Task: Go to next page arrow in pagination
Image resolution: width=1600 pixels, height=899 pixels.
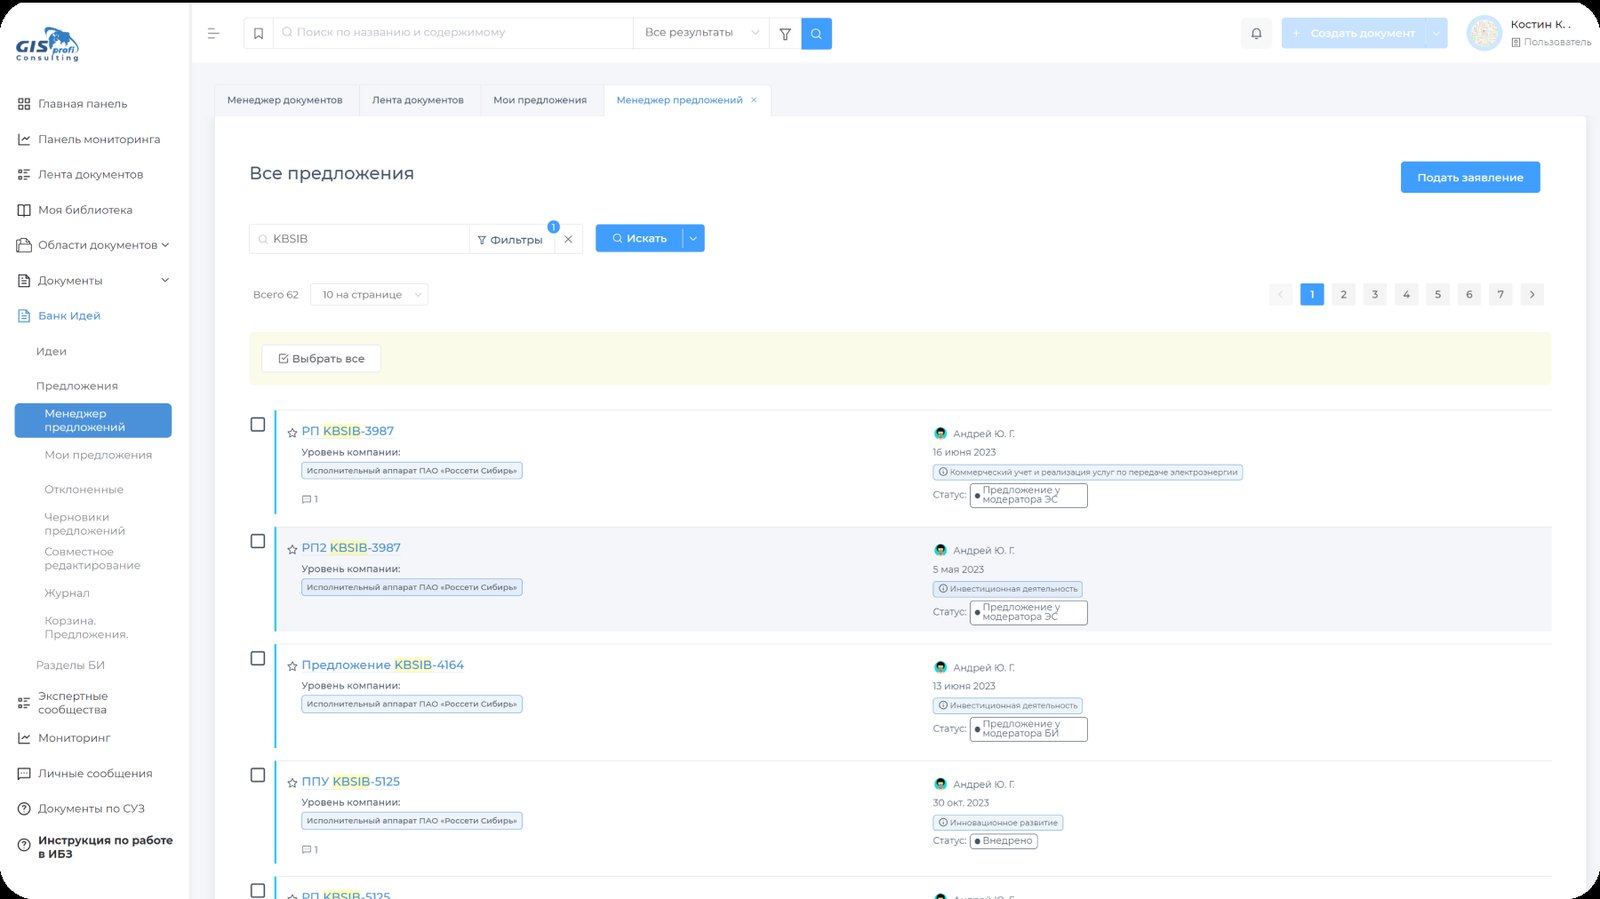Action: [x=1532, y=294]
